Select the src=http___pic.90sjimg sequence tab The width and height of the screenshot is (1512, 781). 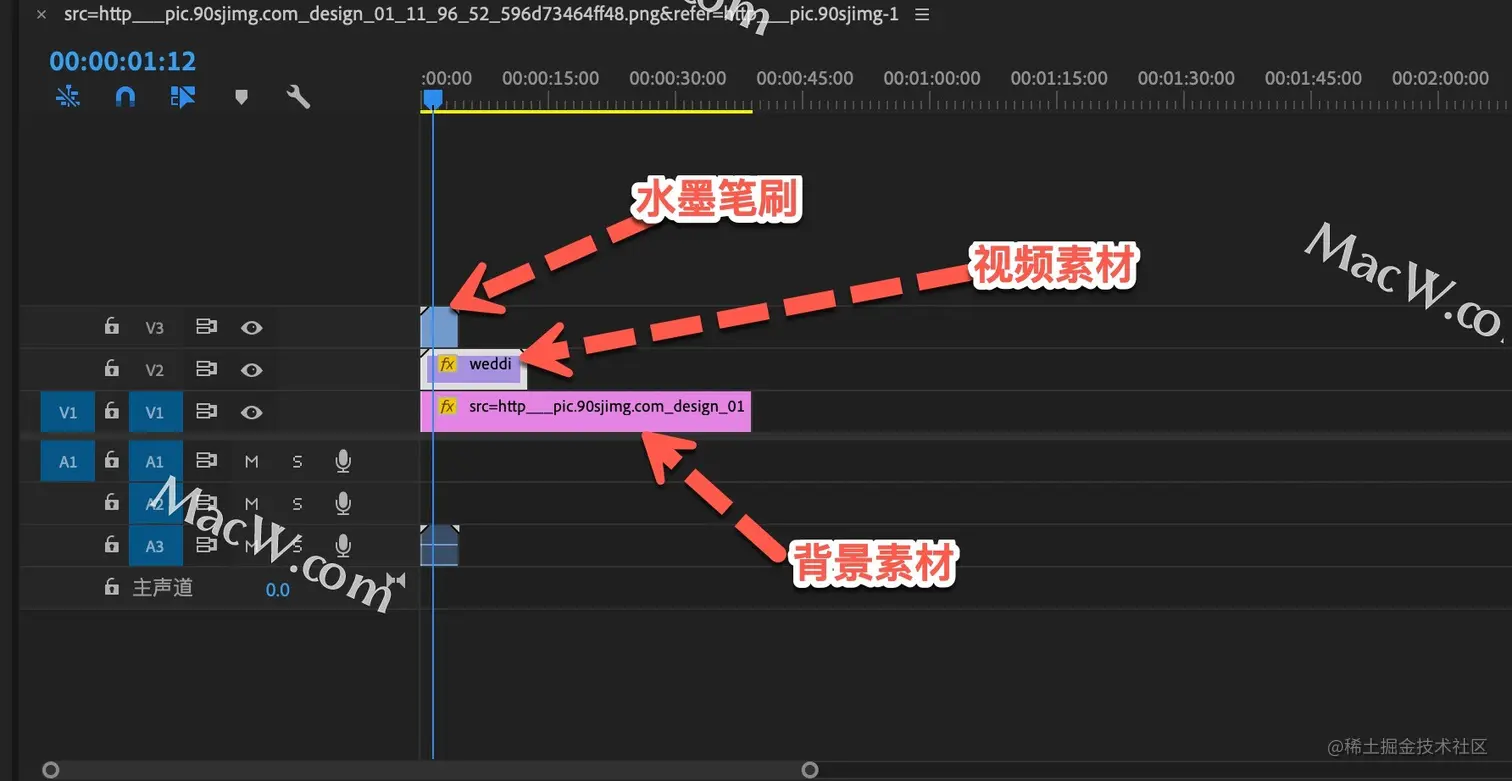point(481,15)
